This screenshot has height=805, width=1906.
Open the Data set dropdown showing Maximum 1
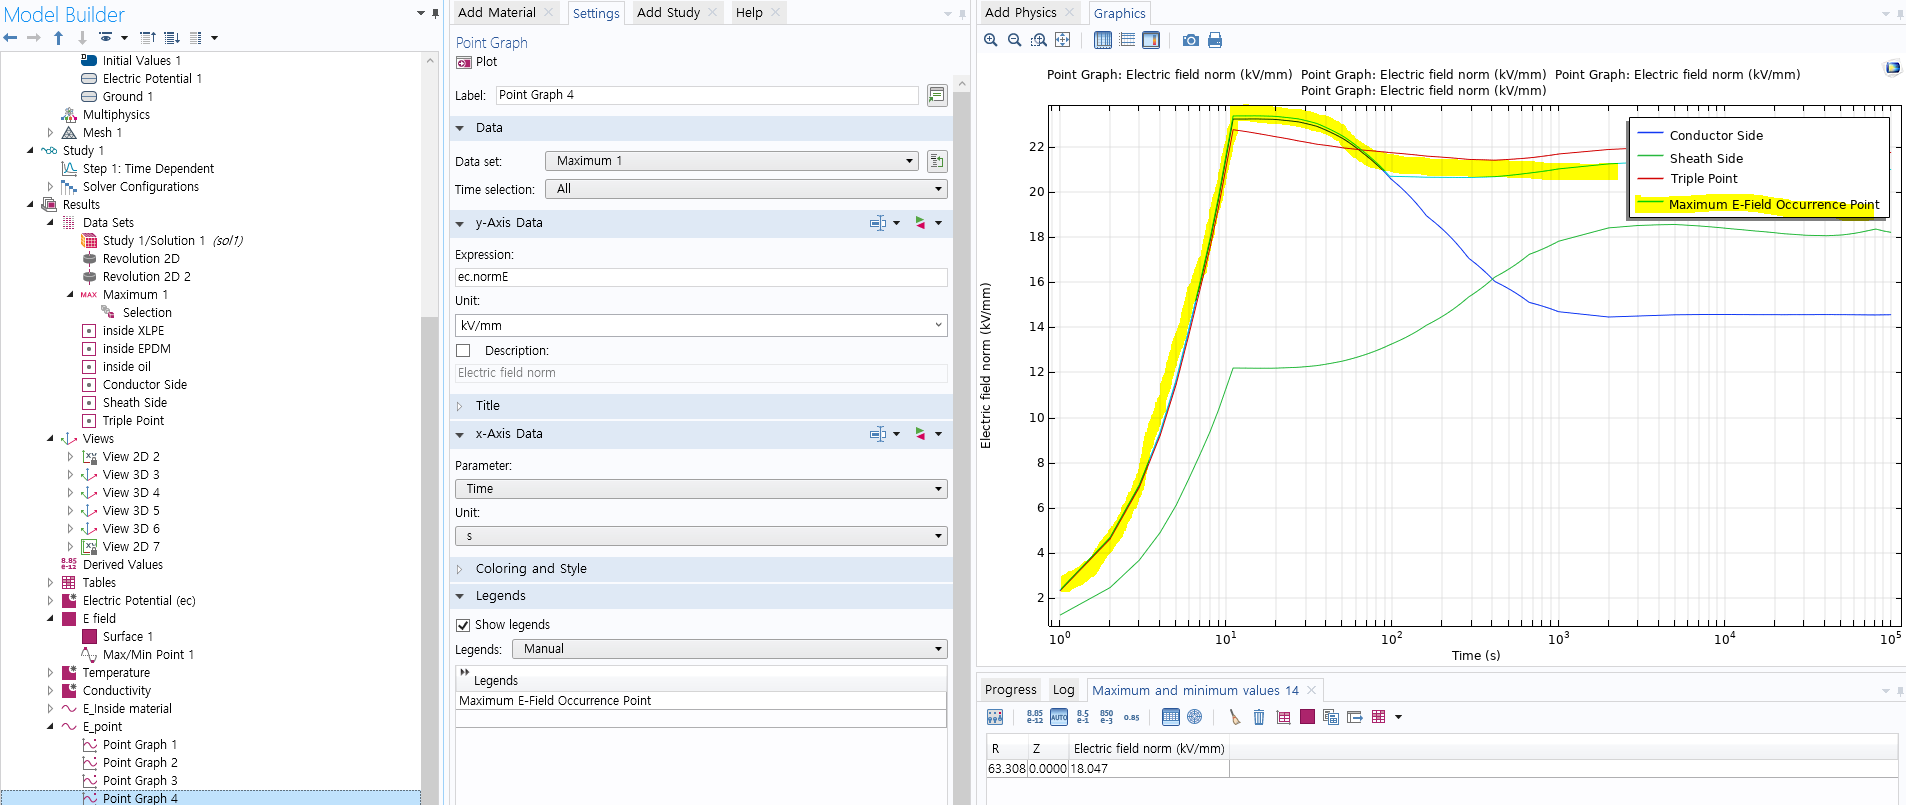[x=731, y=161]
